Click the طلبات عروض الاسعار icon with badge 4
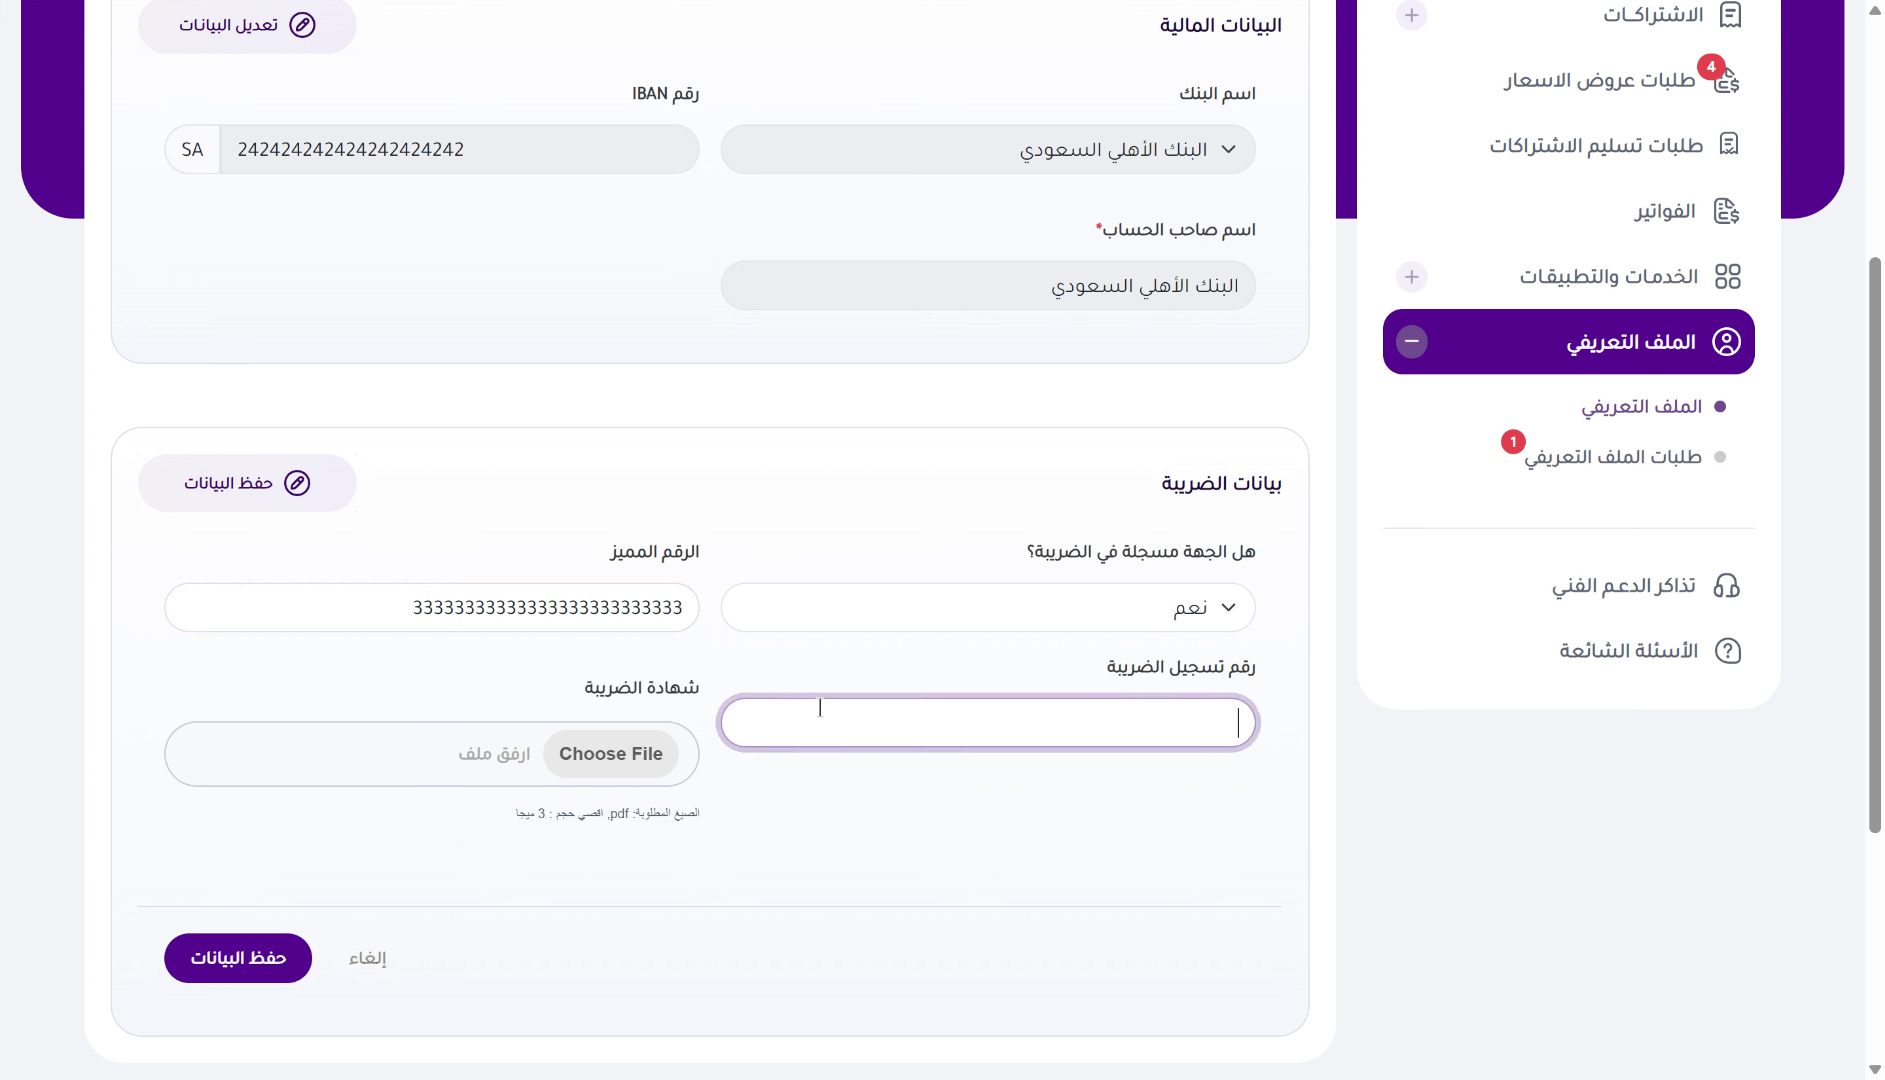The height and width of the screenshot is (1080, 1885). (1727, 80)
